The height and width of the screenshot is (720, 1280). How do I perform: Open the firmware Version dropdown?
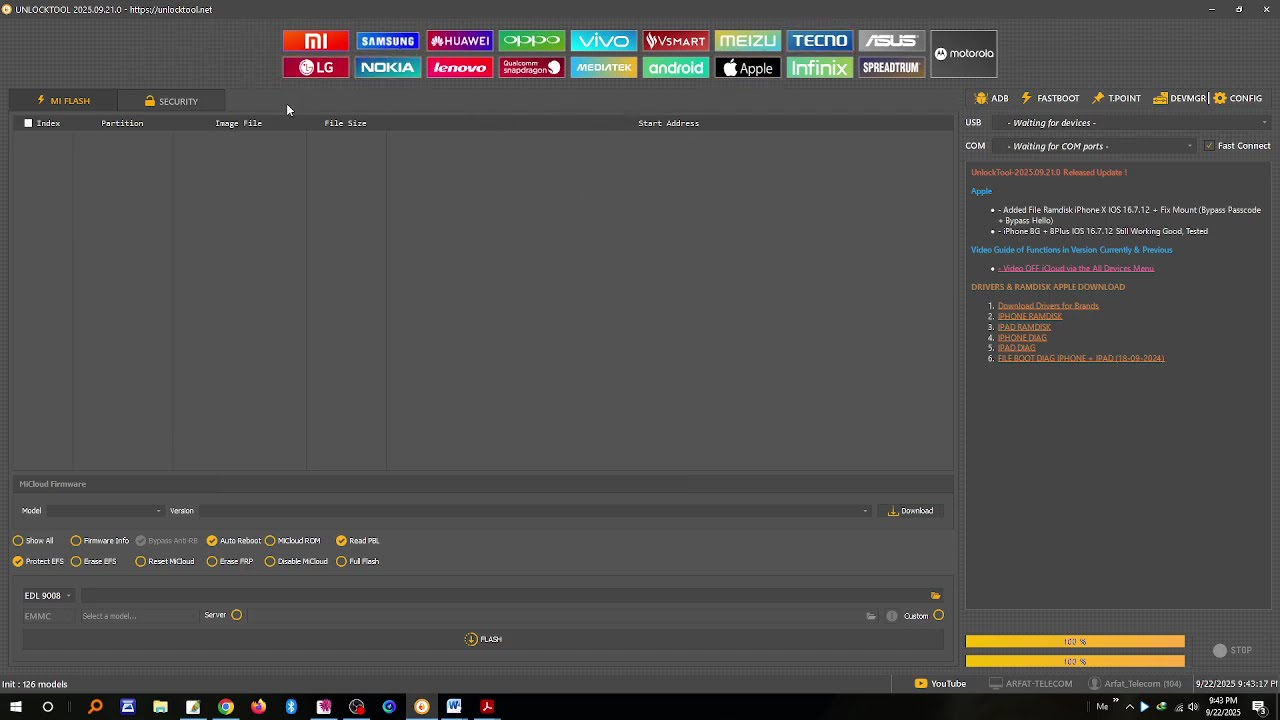[x=535, y=511]
